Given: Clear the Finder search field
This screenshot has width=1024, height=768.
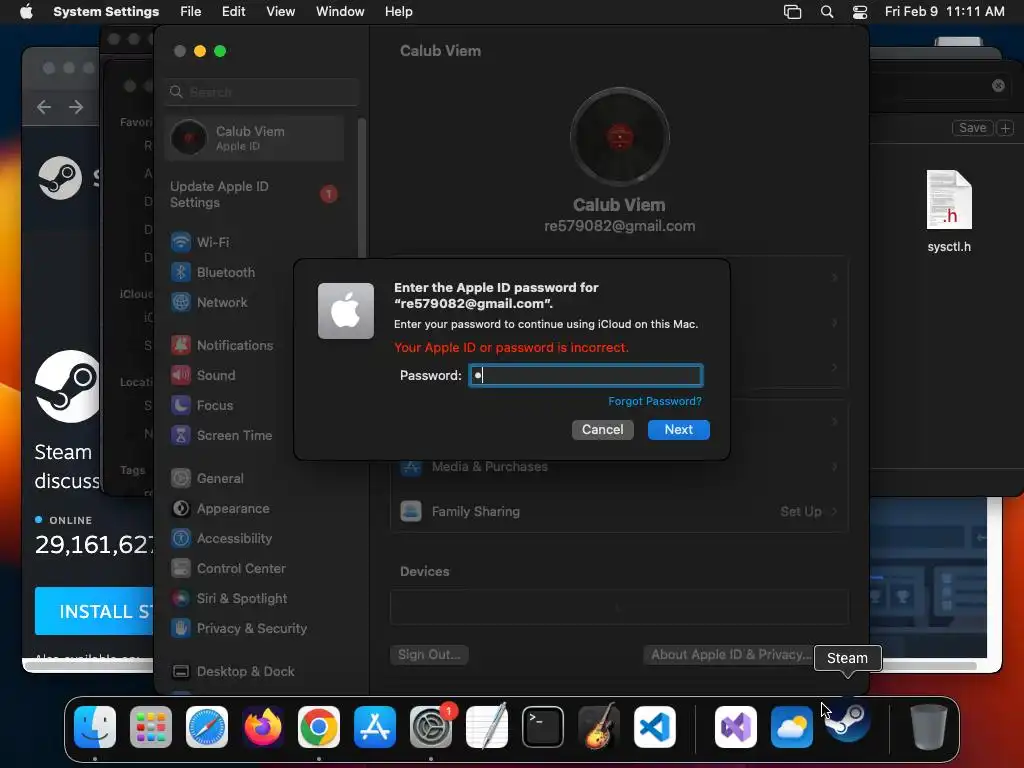Looking at the screenshot, I should coord(998,86).
